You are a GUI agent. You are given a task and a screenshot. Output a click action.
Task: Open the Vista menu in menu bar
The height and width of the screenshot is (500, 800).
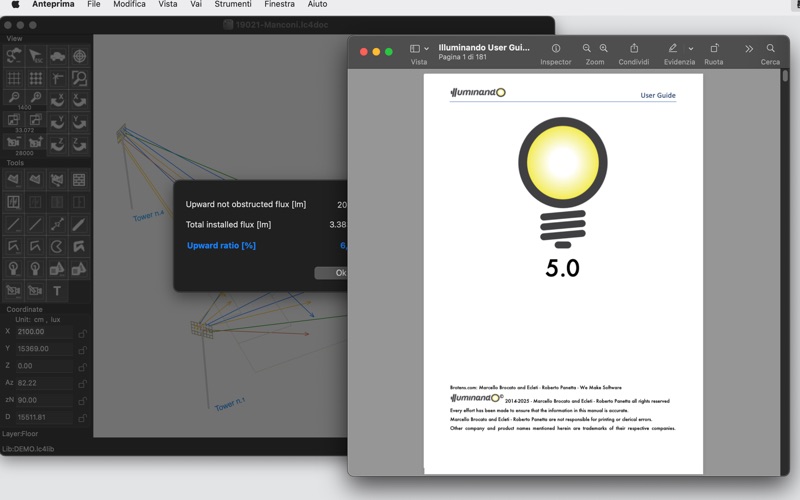coord(167,4)
